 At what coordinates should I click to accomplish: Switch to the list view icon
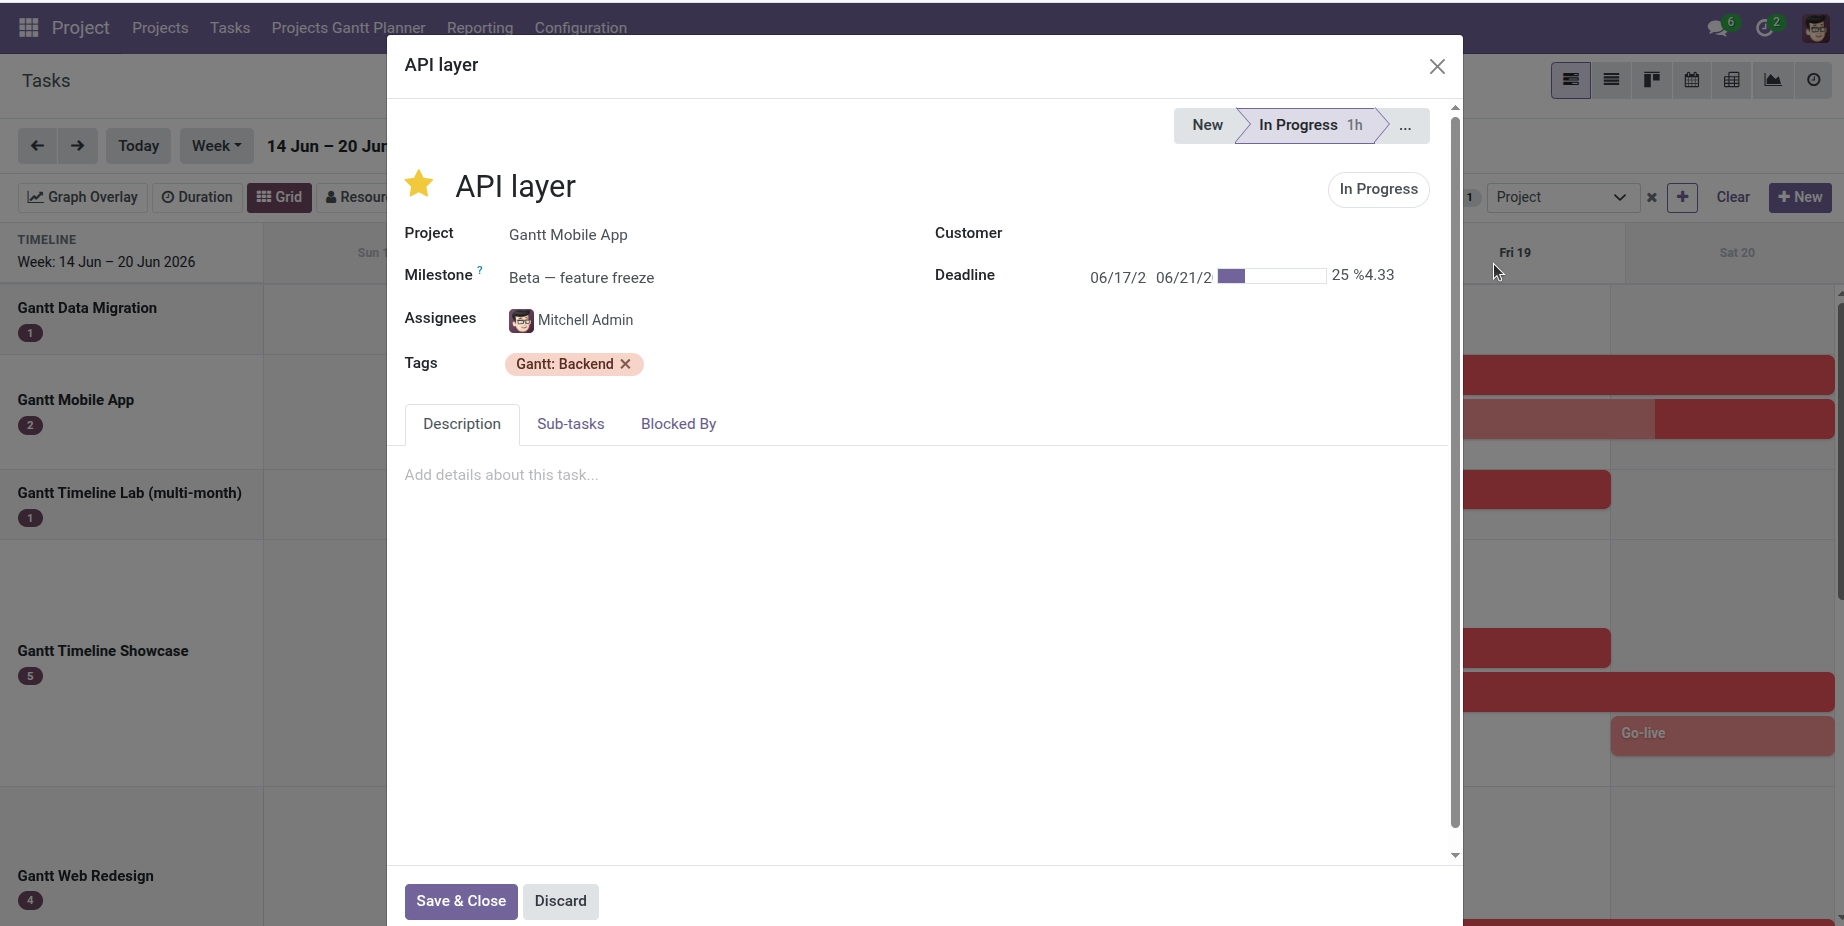1611,80
